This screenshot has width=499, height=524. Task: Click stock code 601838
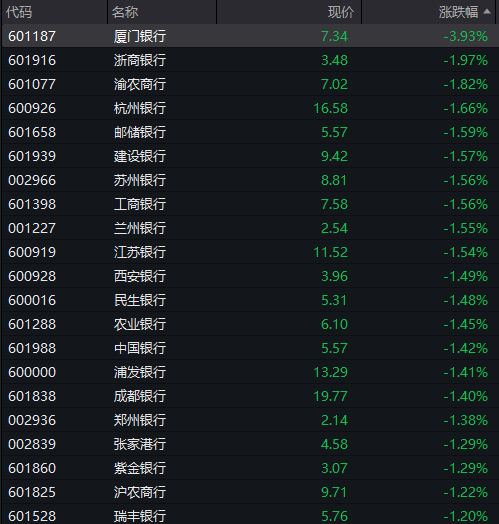32,396
